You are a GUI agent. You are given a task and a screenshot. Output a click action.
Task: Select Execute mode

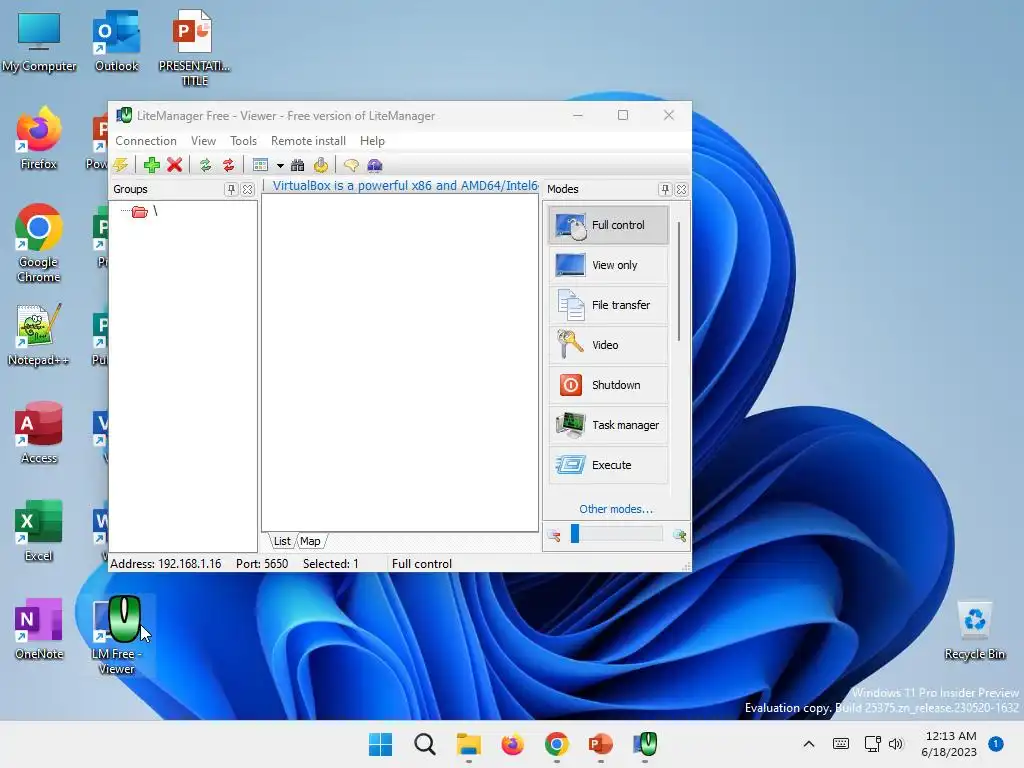609,465
